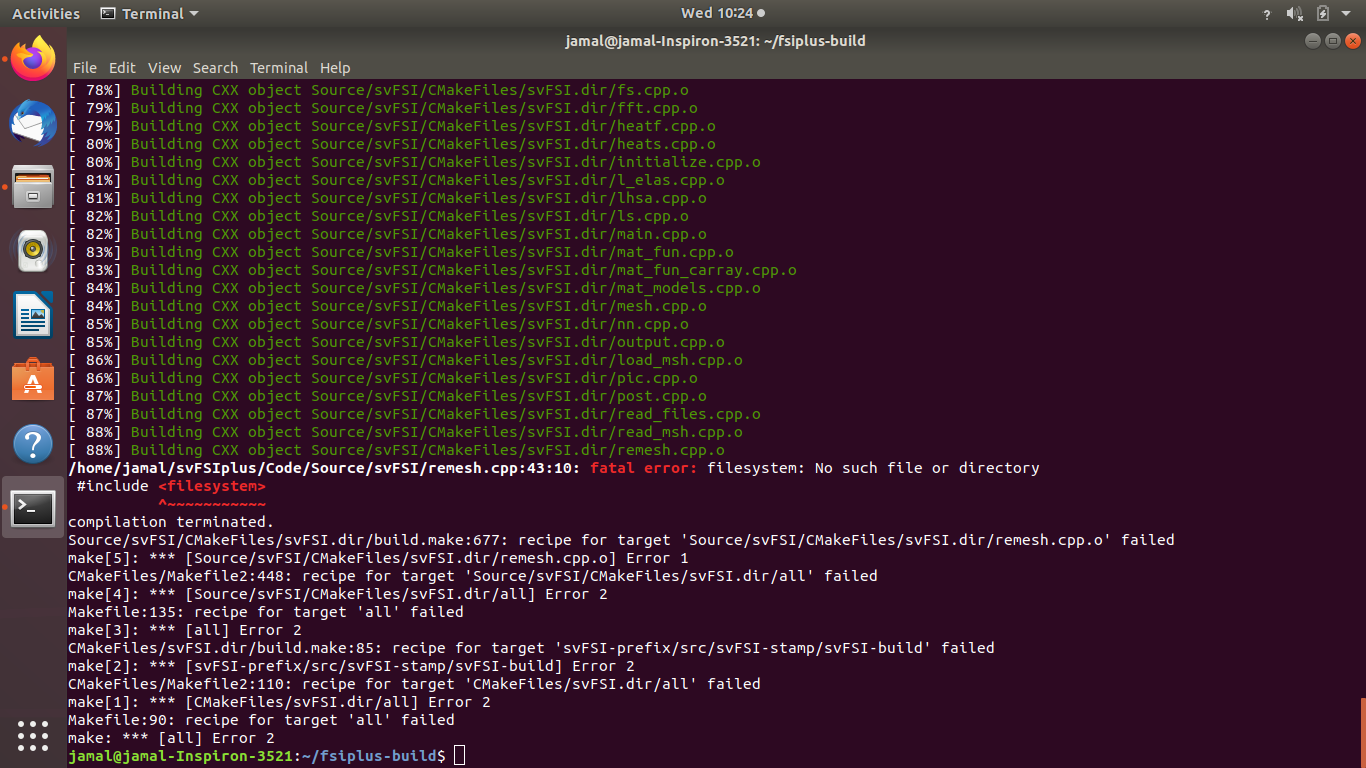
Task: Click the build.make:85 svFSI-build failed line
Action: [x=531, y=648]
